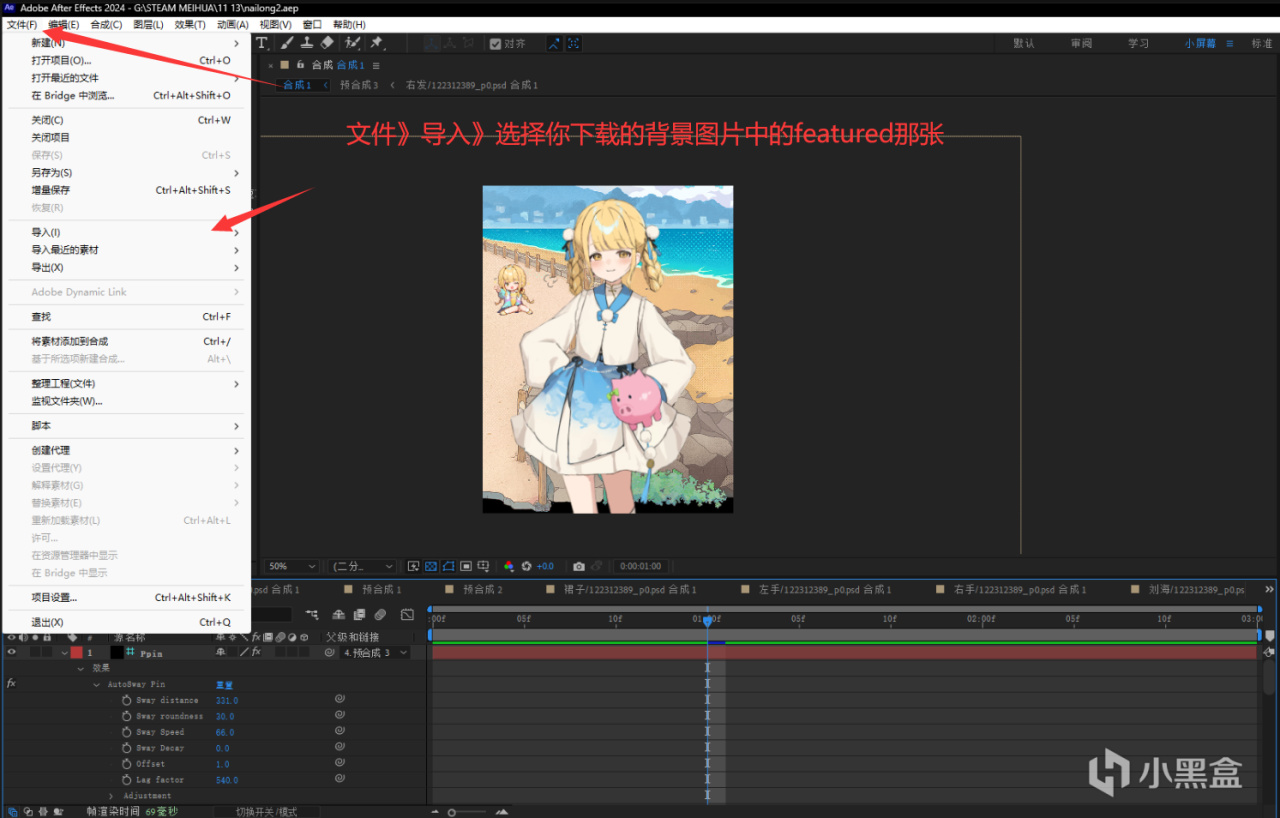Toggle the transparency grid in viewer
Image resolution: width=1280 pixels, height=818 pixels.
[x=431, y=566]
